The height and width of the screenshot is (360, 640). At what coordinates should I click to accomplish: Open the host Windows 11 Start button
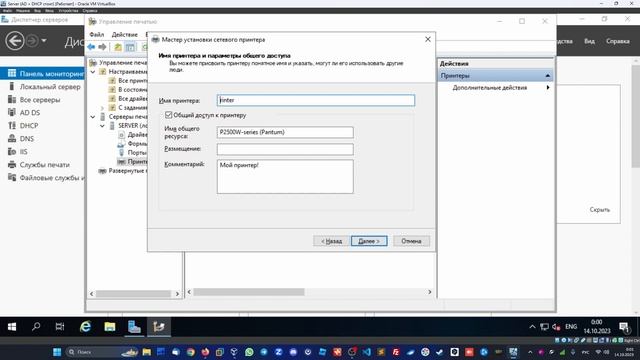click(x=57, y=352)
